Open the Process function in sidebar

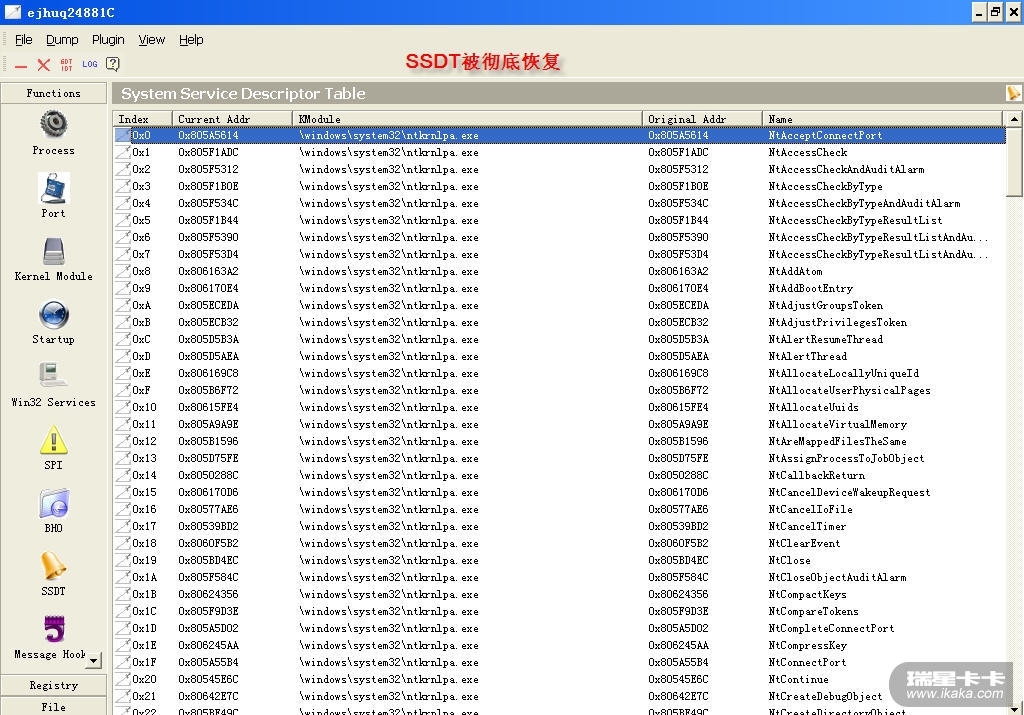coord(53,126)
